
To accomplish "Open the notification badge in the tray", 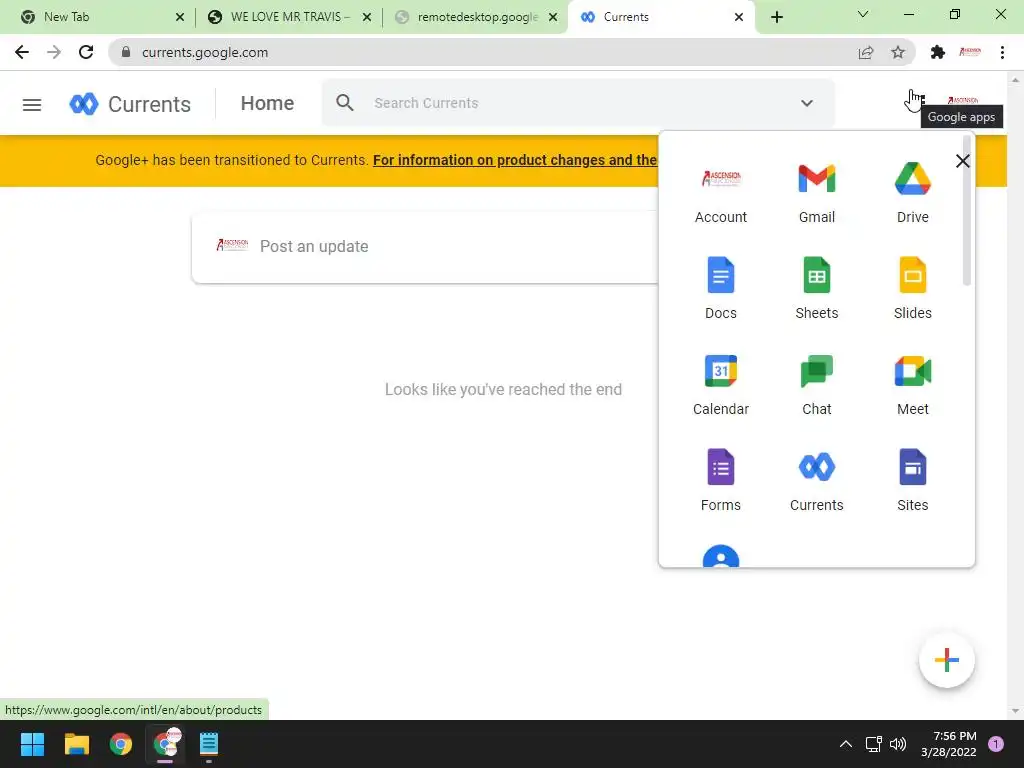I will coord(995,744).
